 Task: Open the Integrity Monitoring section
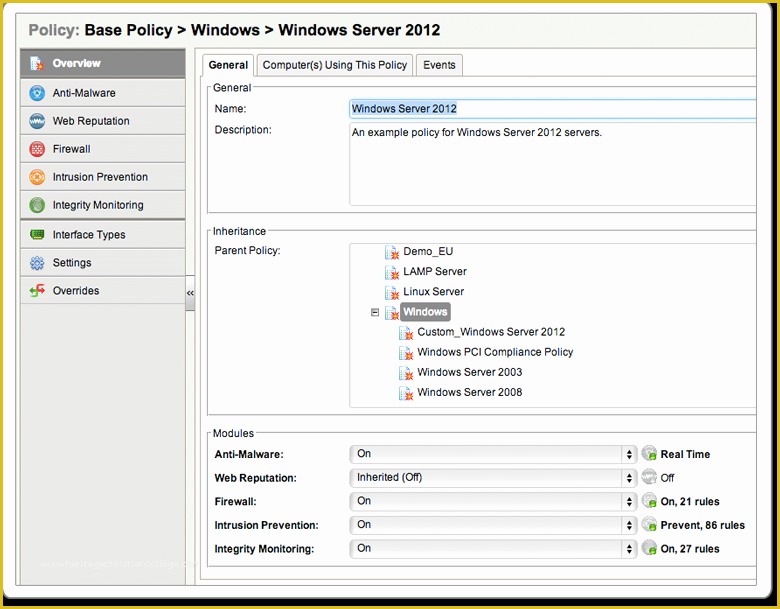[x=102, y=205]
